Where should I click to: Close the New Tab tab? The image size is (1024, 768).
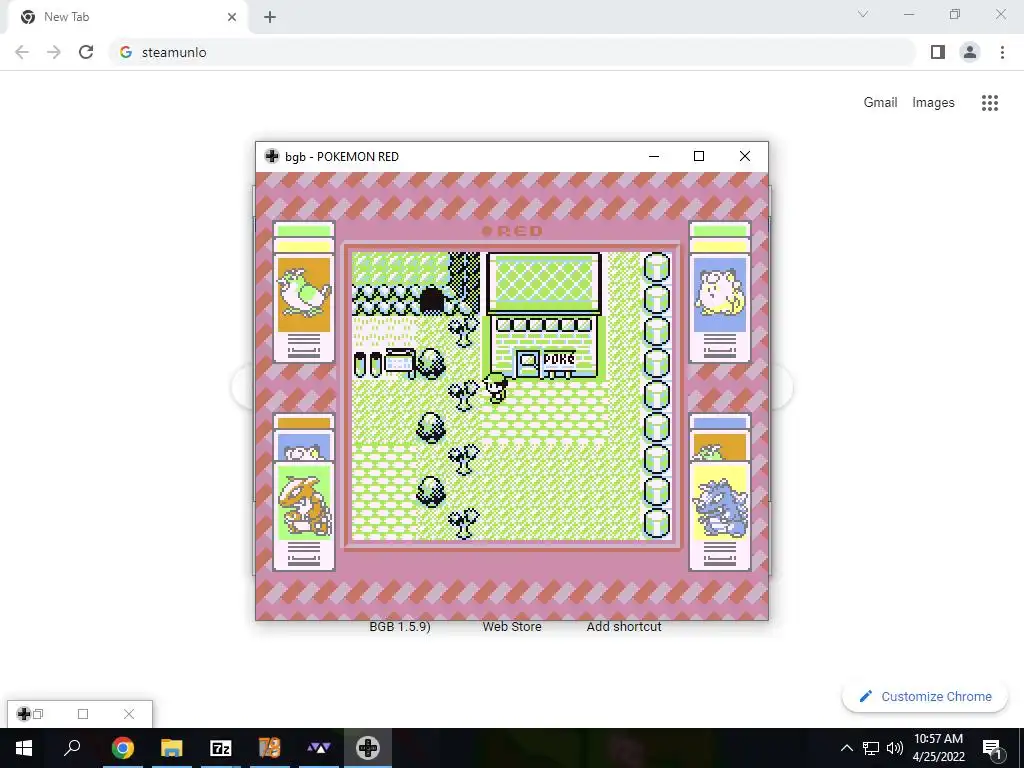[x=232, y=17]
